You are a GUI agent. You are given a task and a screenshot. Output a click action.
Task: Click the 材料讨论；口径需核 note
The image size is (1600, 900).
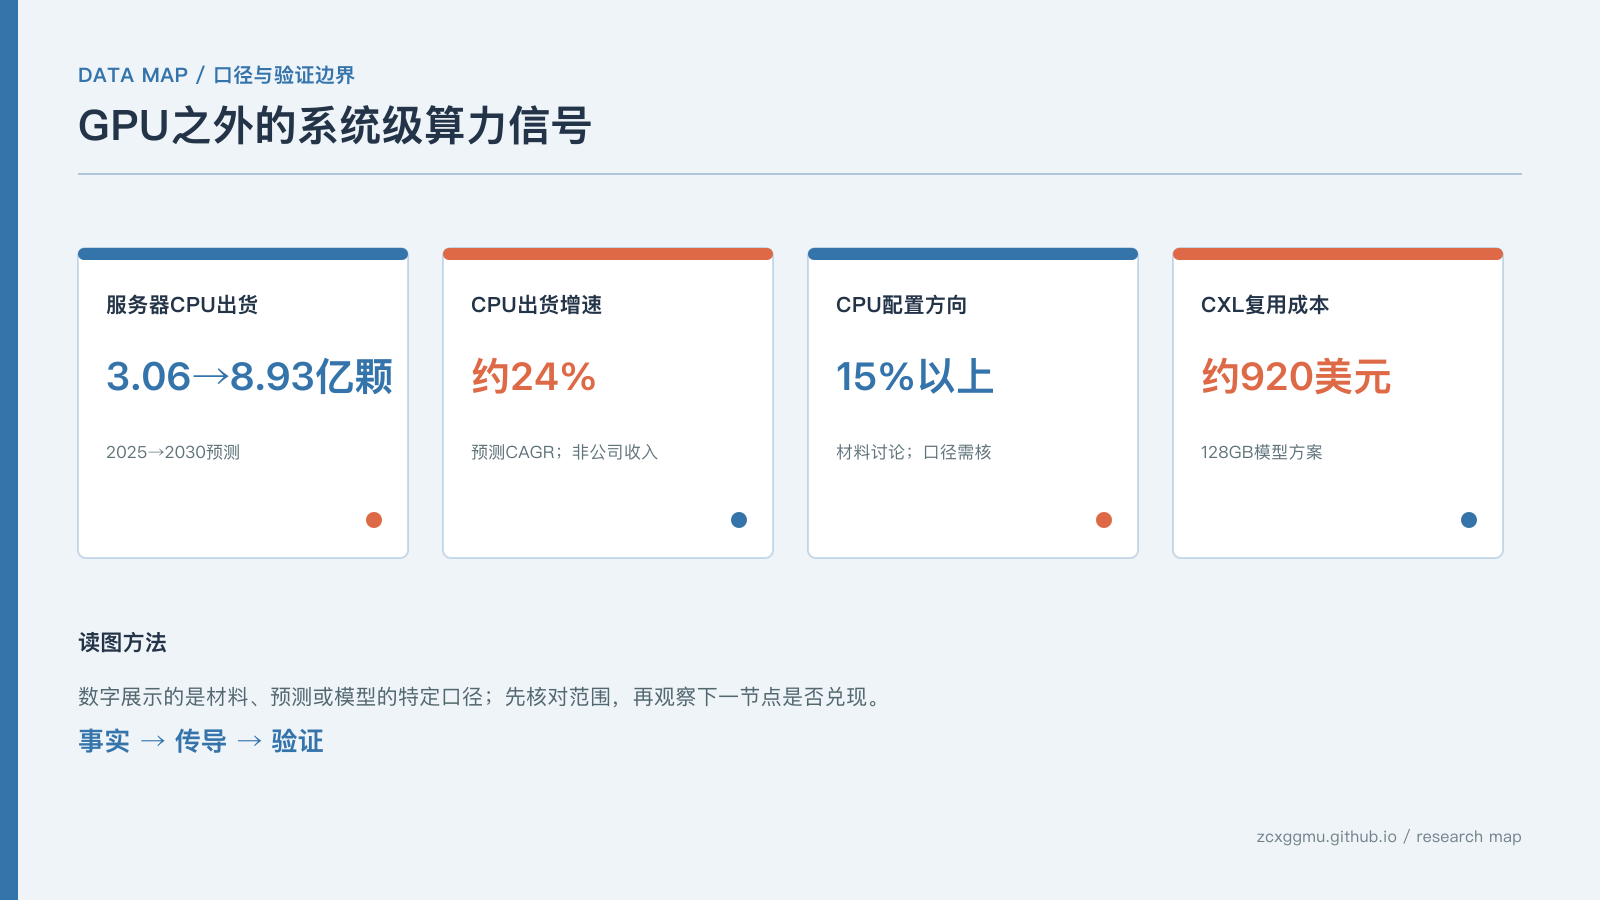tap(913, 452)
